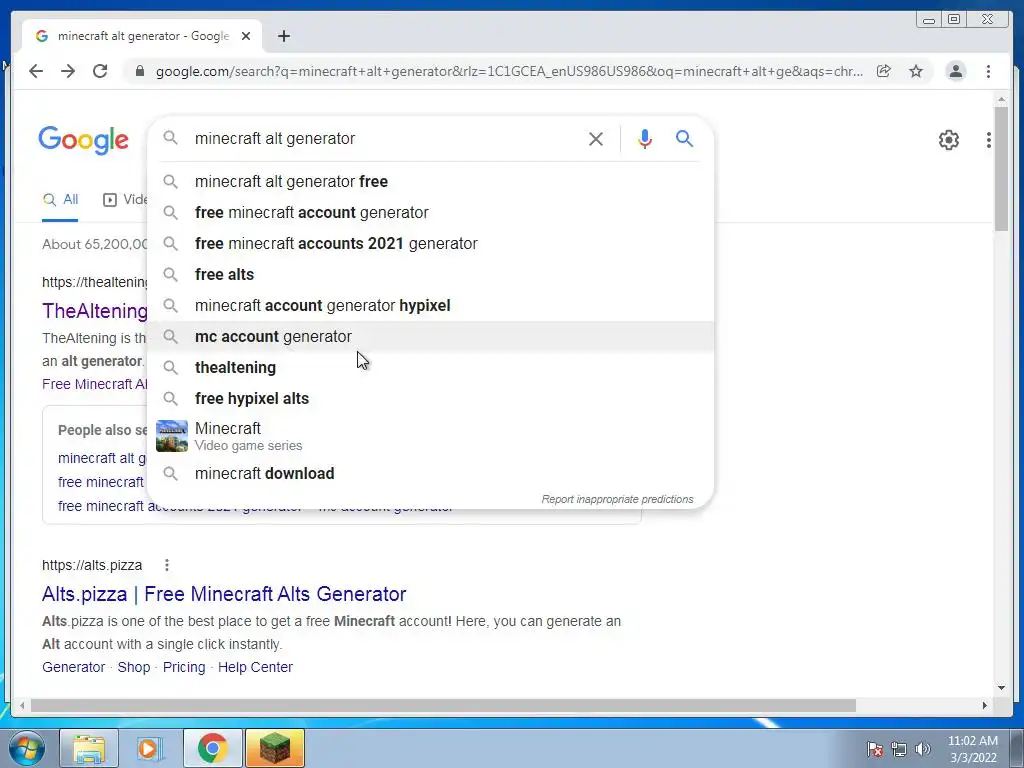Open the Chrome profile avatar menu

956,71
